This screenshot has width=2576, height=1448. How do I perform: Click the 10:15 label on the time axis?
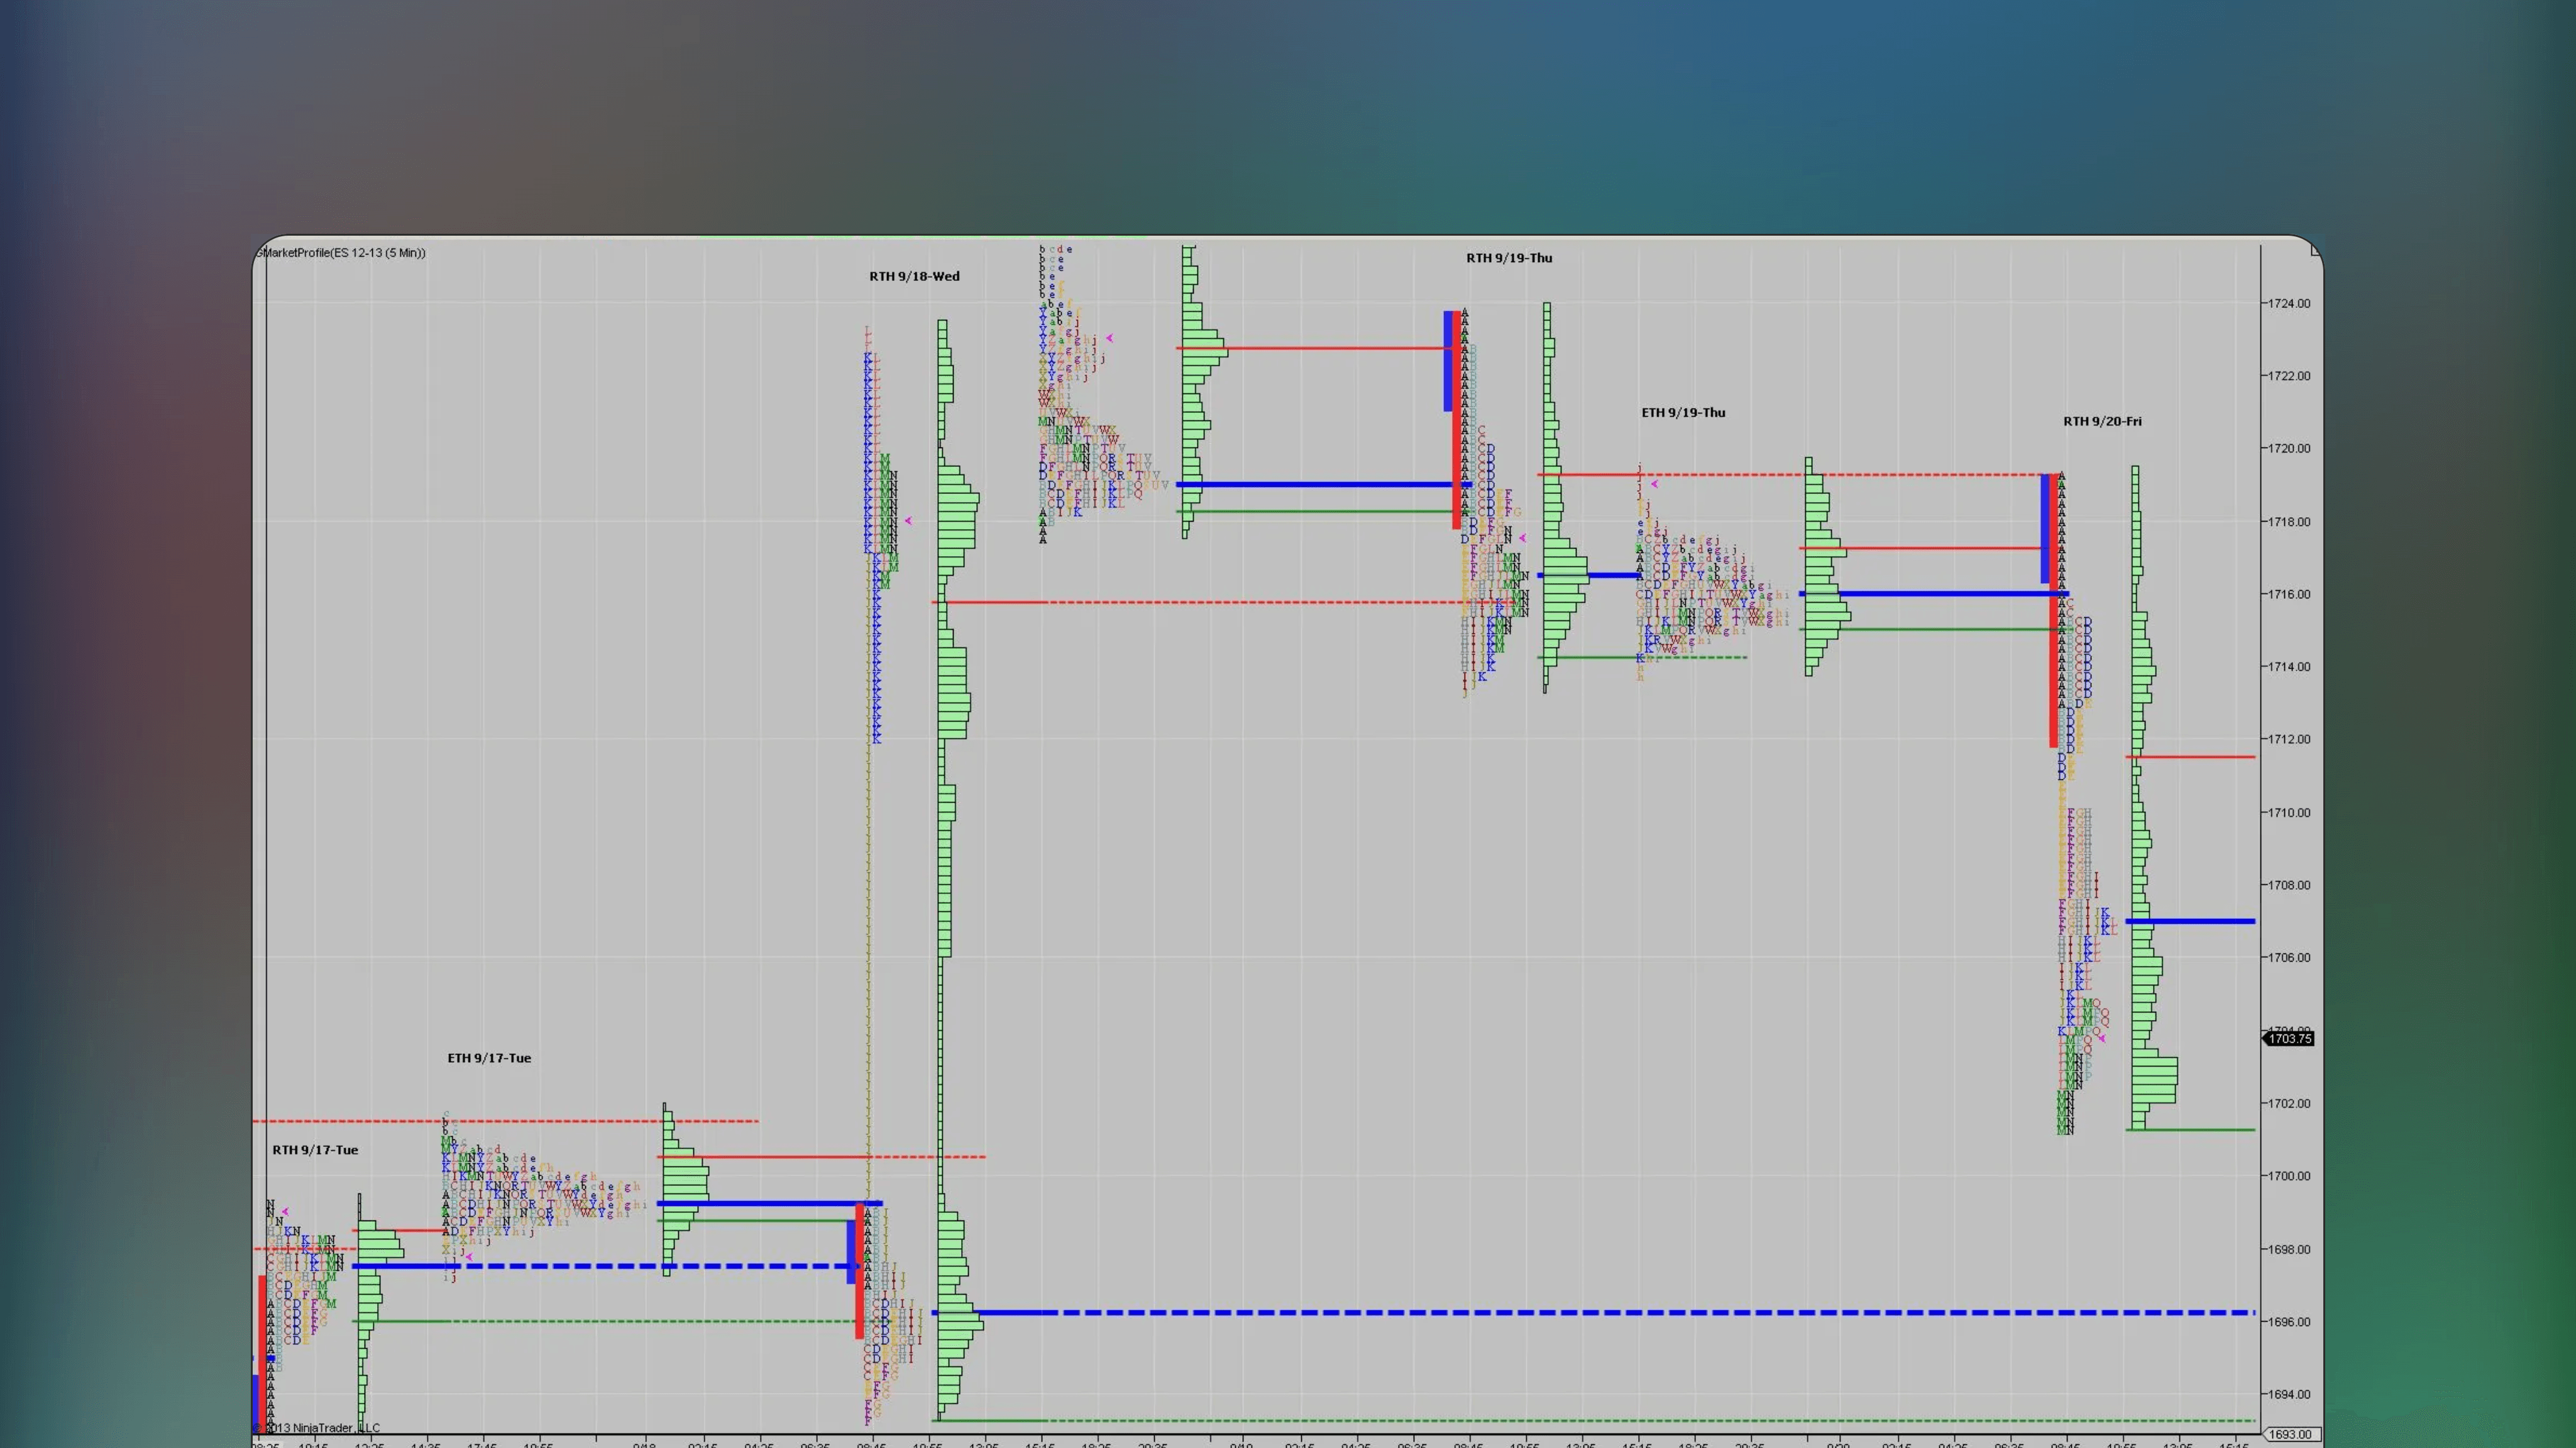pos(315,1446)
